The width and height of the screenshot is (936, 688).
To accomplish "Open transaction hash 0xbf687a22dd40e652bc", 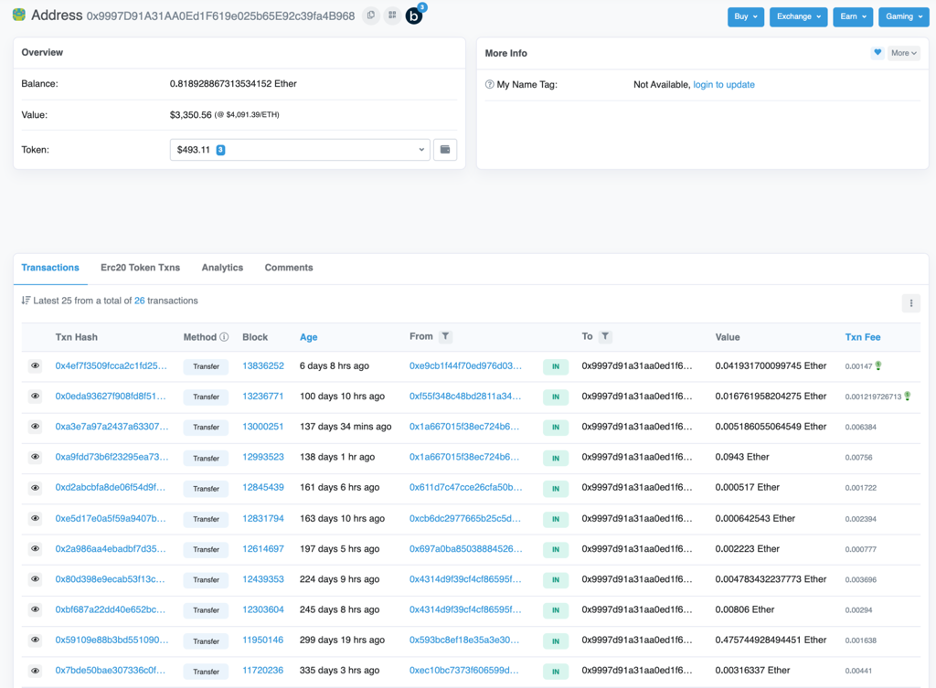I will click(110, 610).
